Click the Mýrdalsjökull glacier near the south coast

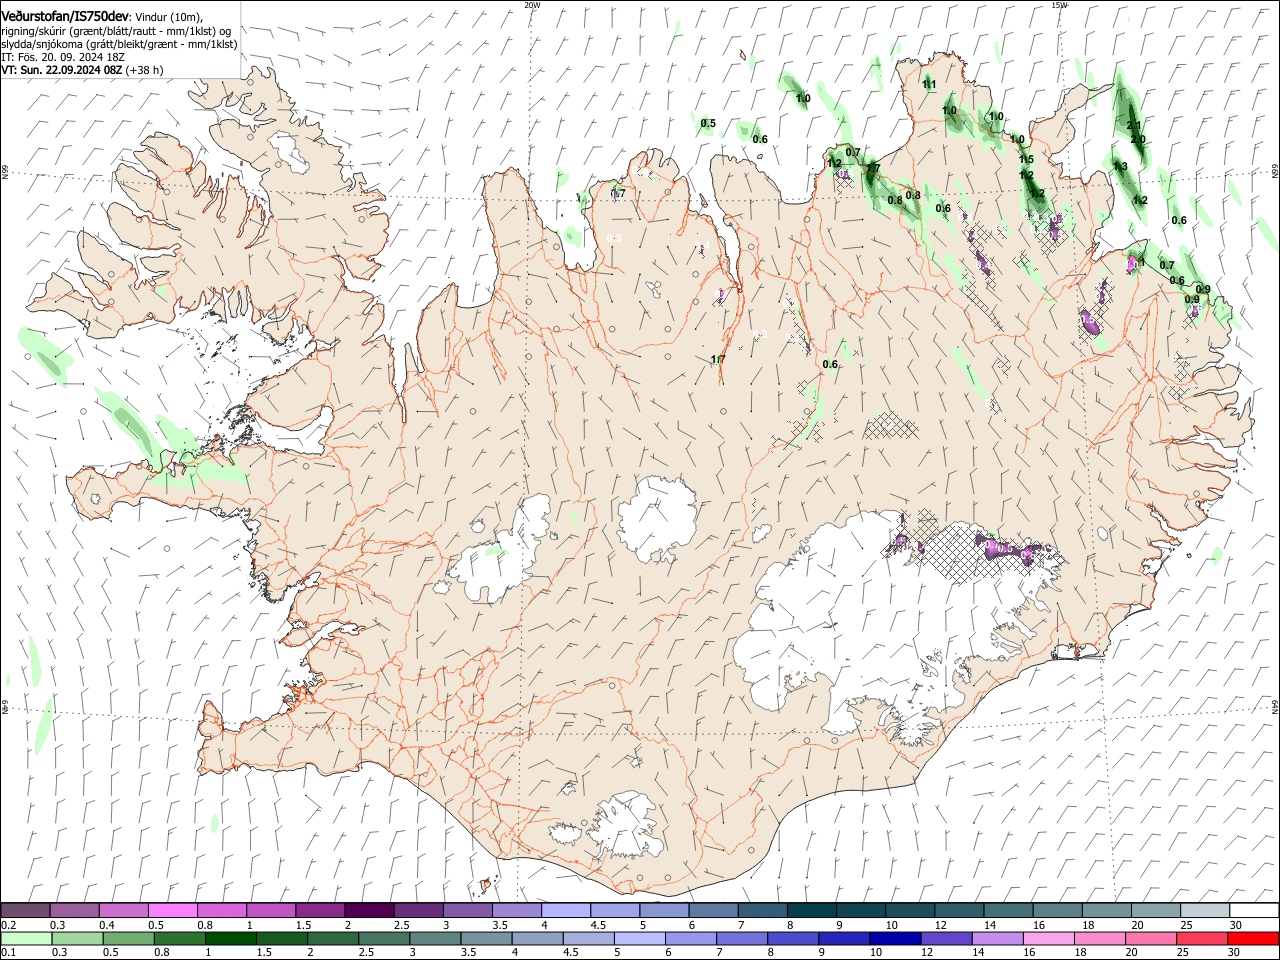click(625, 825)
